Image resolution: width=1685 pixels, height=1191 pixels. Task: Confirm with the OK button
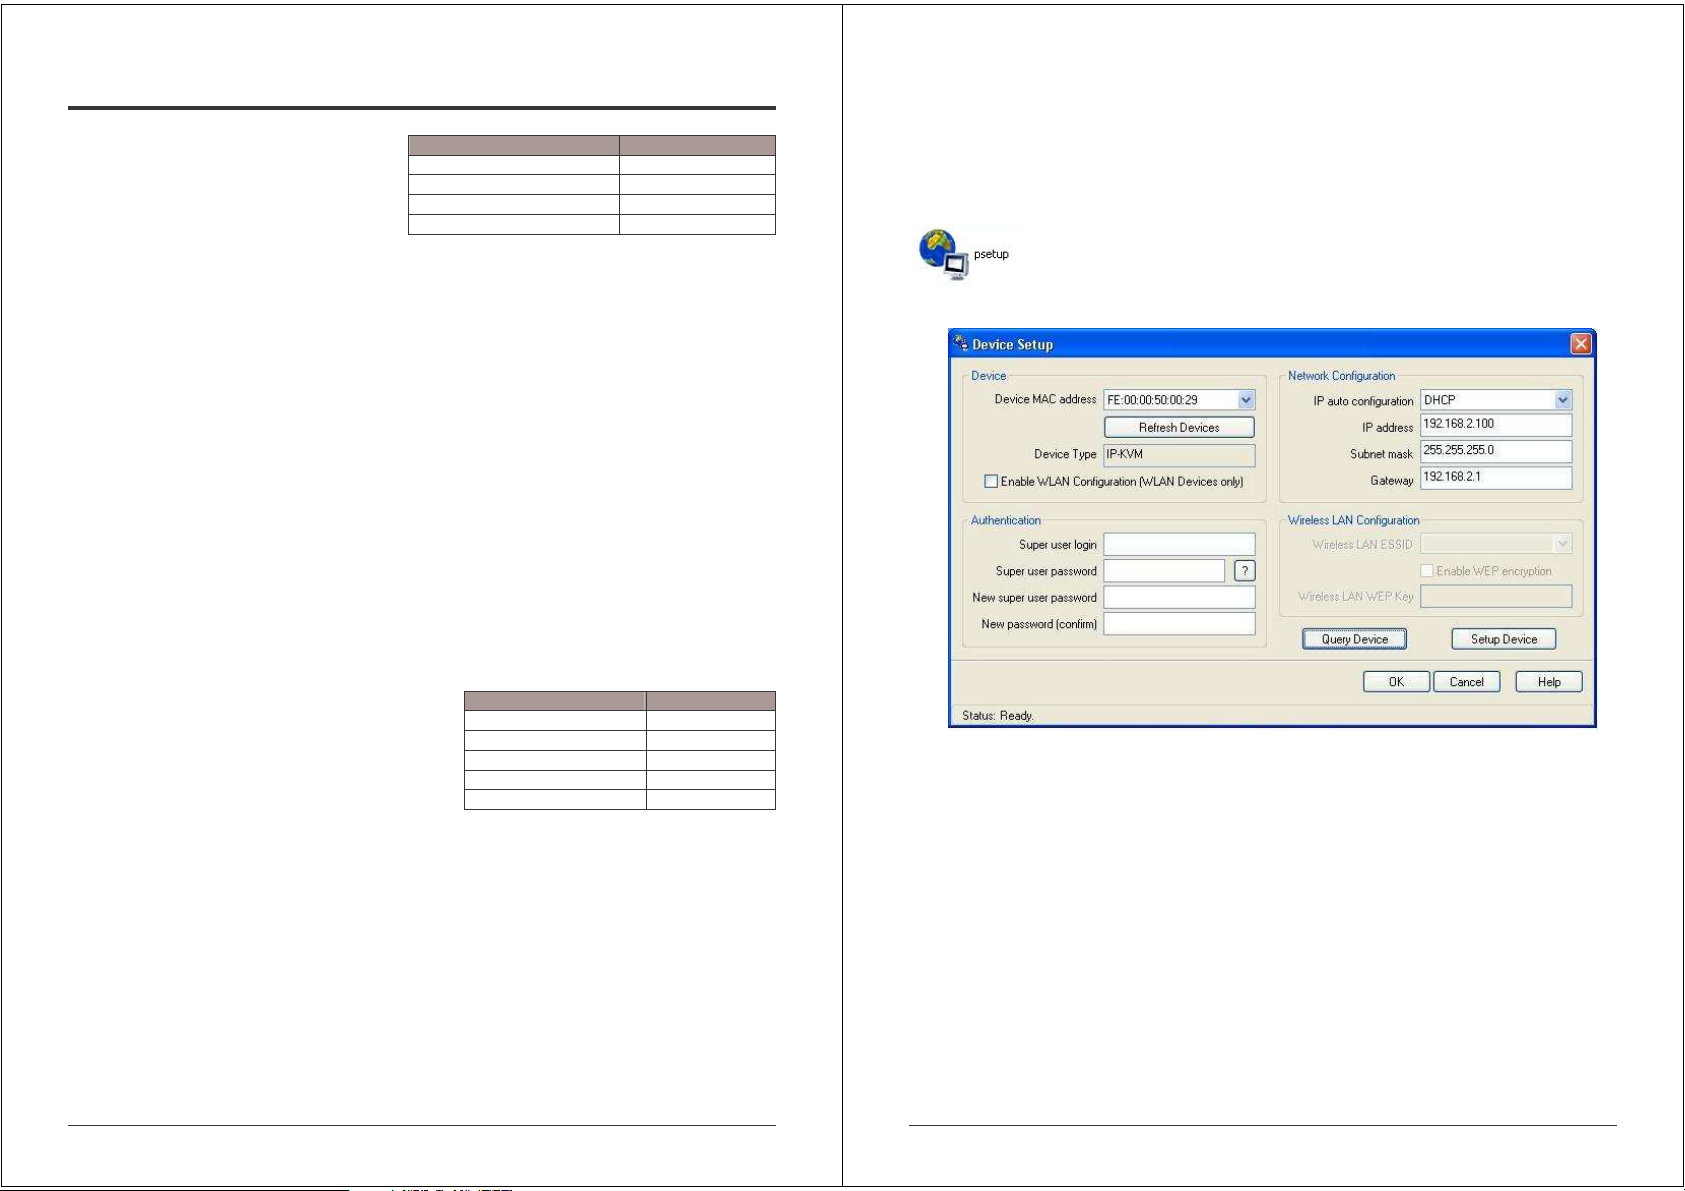click(x=1396, y=682)
